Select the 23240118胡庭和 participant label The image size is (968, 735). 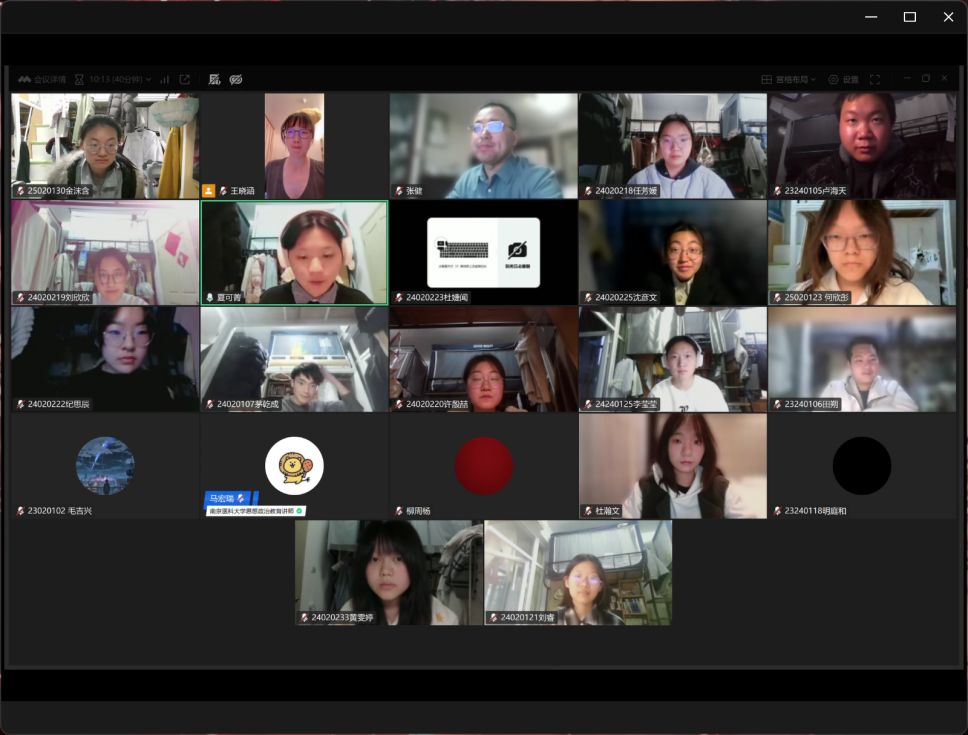point(816,510)
